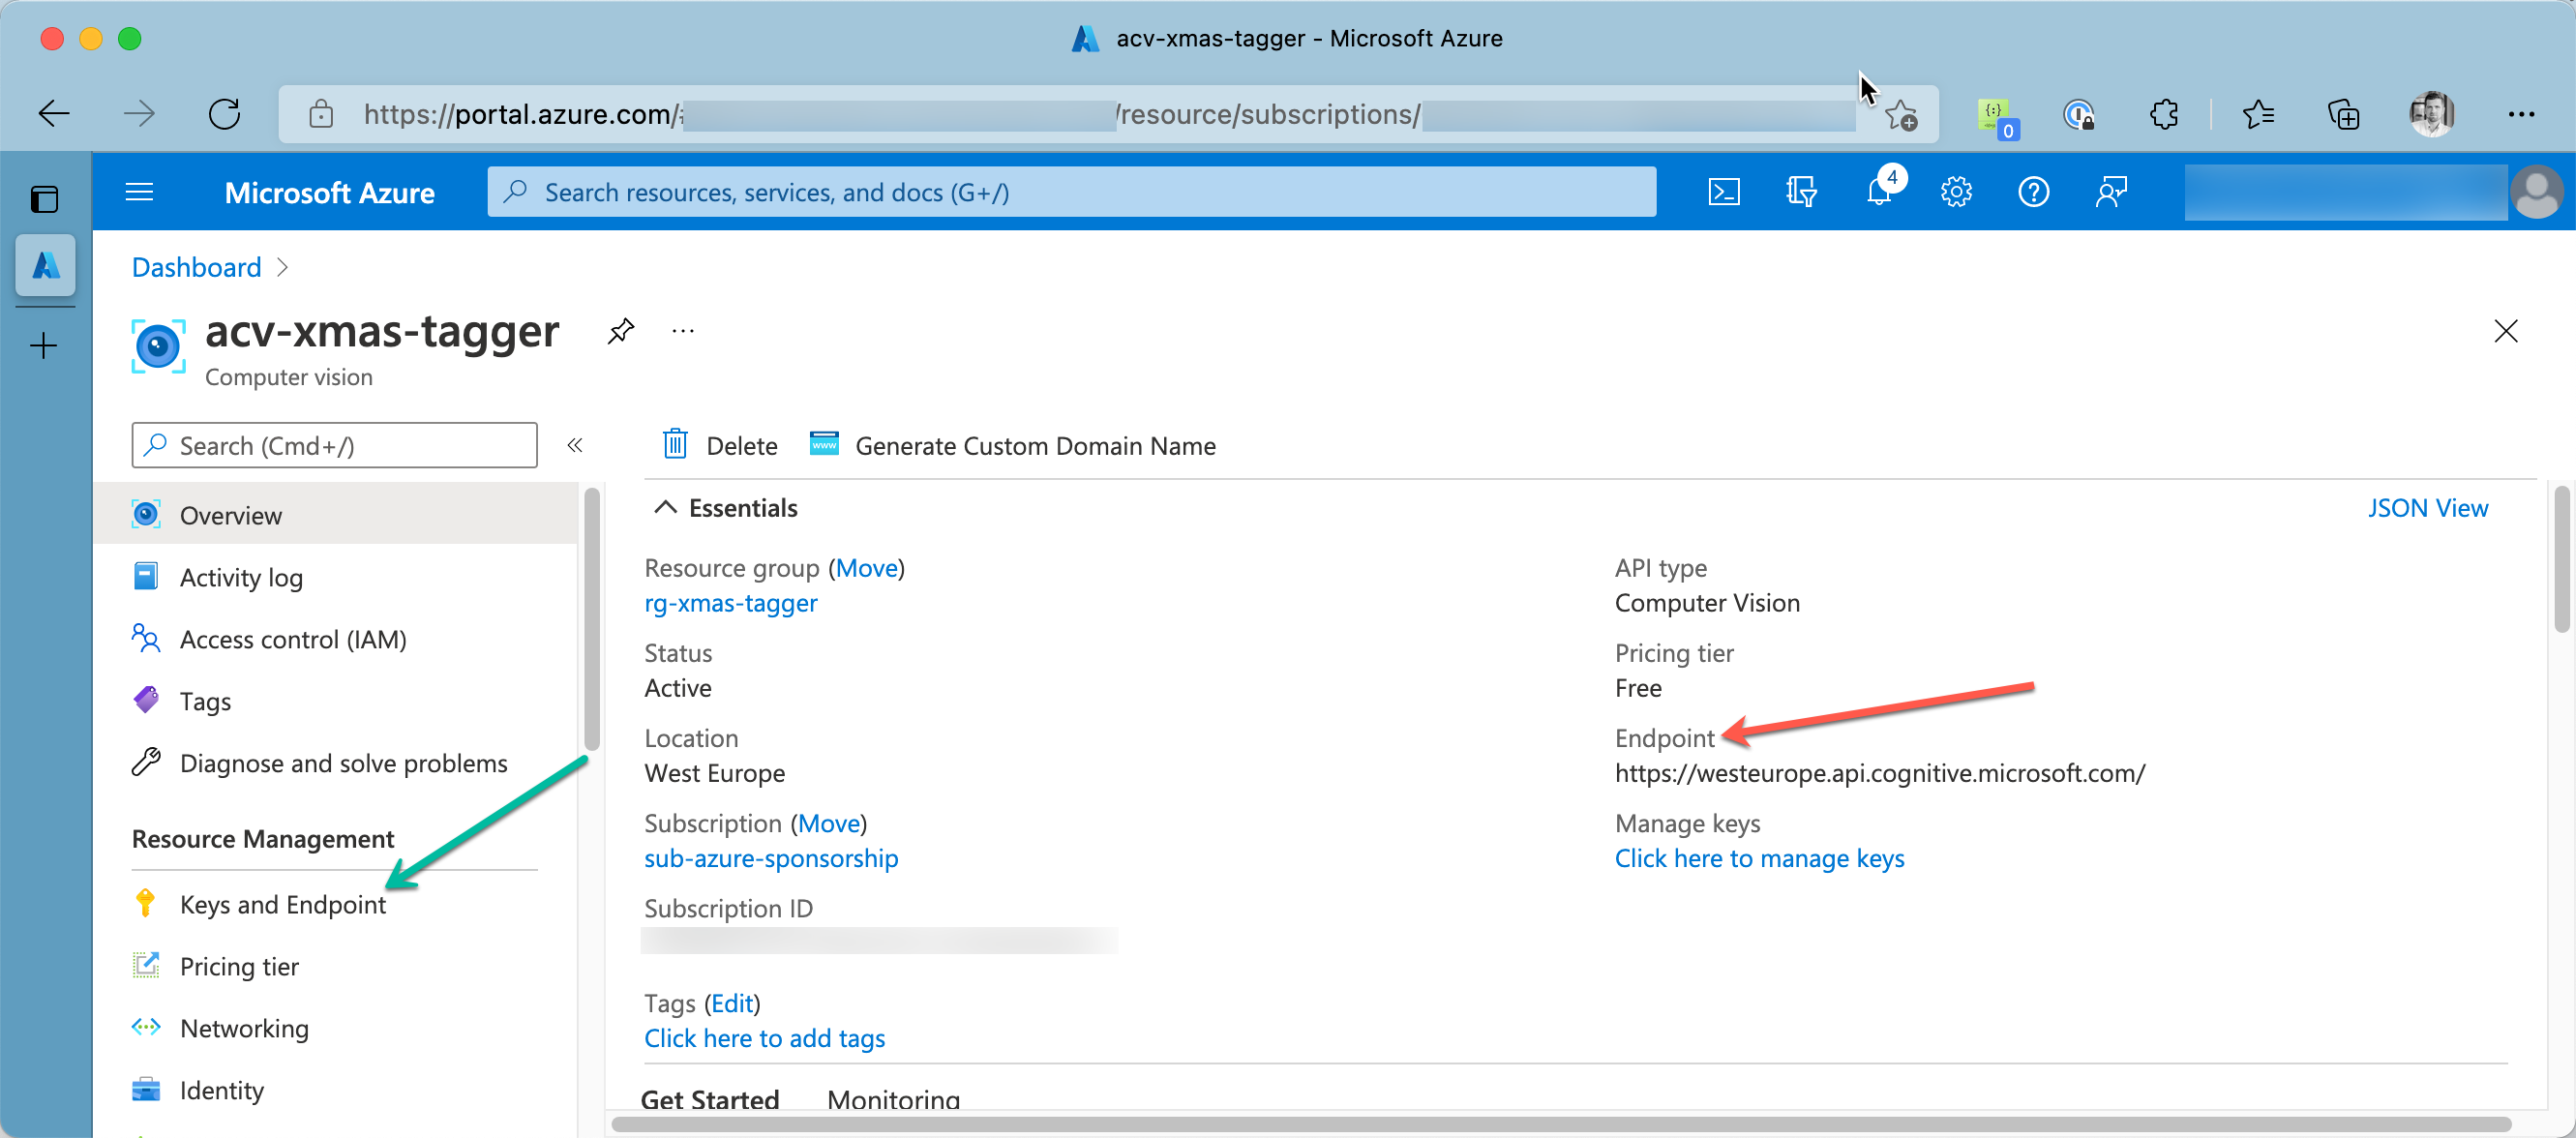Viewport: 2576px width, 1138px height.
Task: Open the notifications bell
Action: coord(1878,192)
